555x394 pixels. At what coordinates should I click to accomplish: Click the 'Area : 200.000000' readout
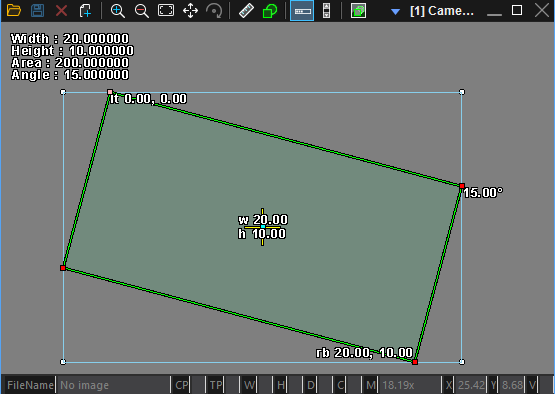[70, 63]
